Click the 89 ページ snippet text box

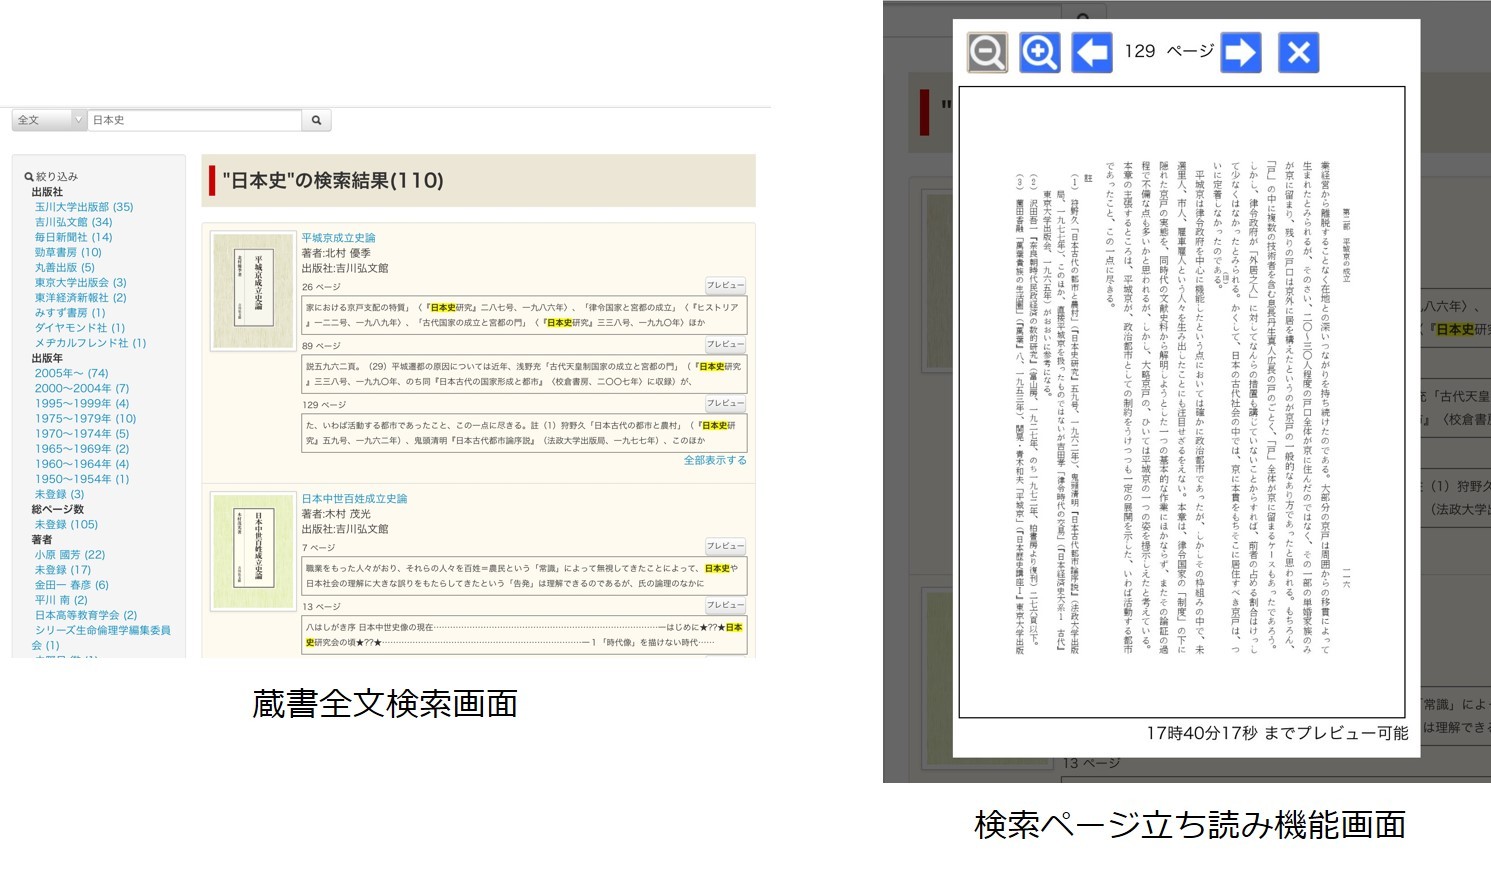point(525,374)
